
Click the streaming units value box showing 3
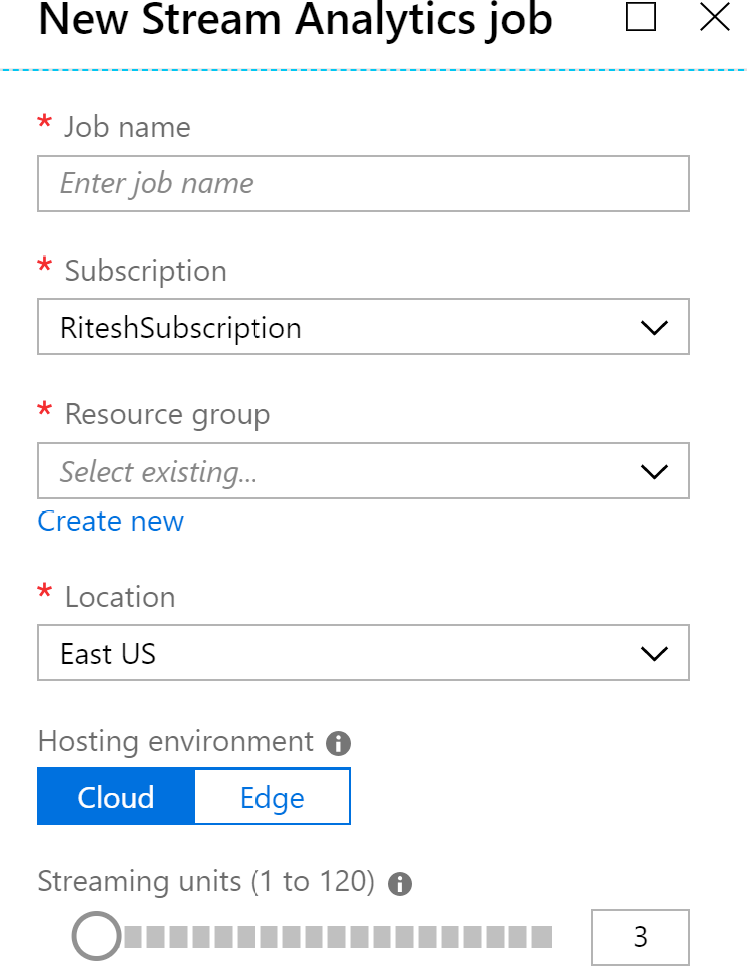tap(640, 937)
